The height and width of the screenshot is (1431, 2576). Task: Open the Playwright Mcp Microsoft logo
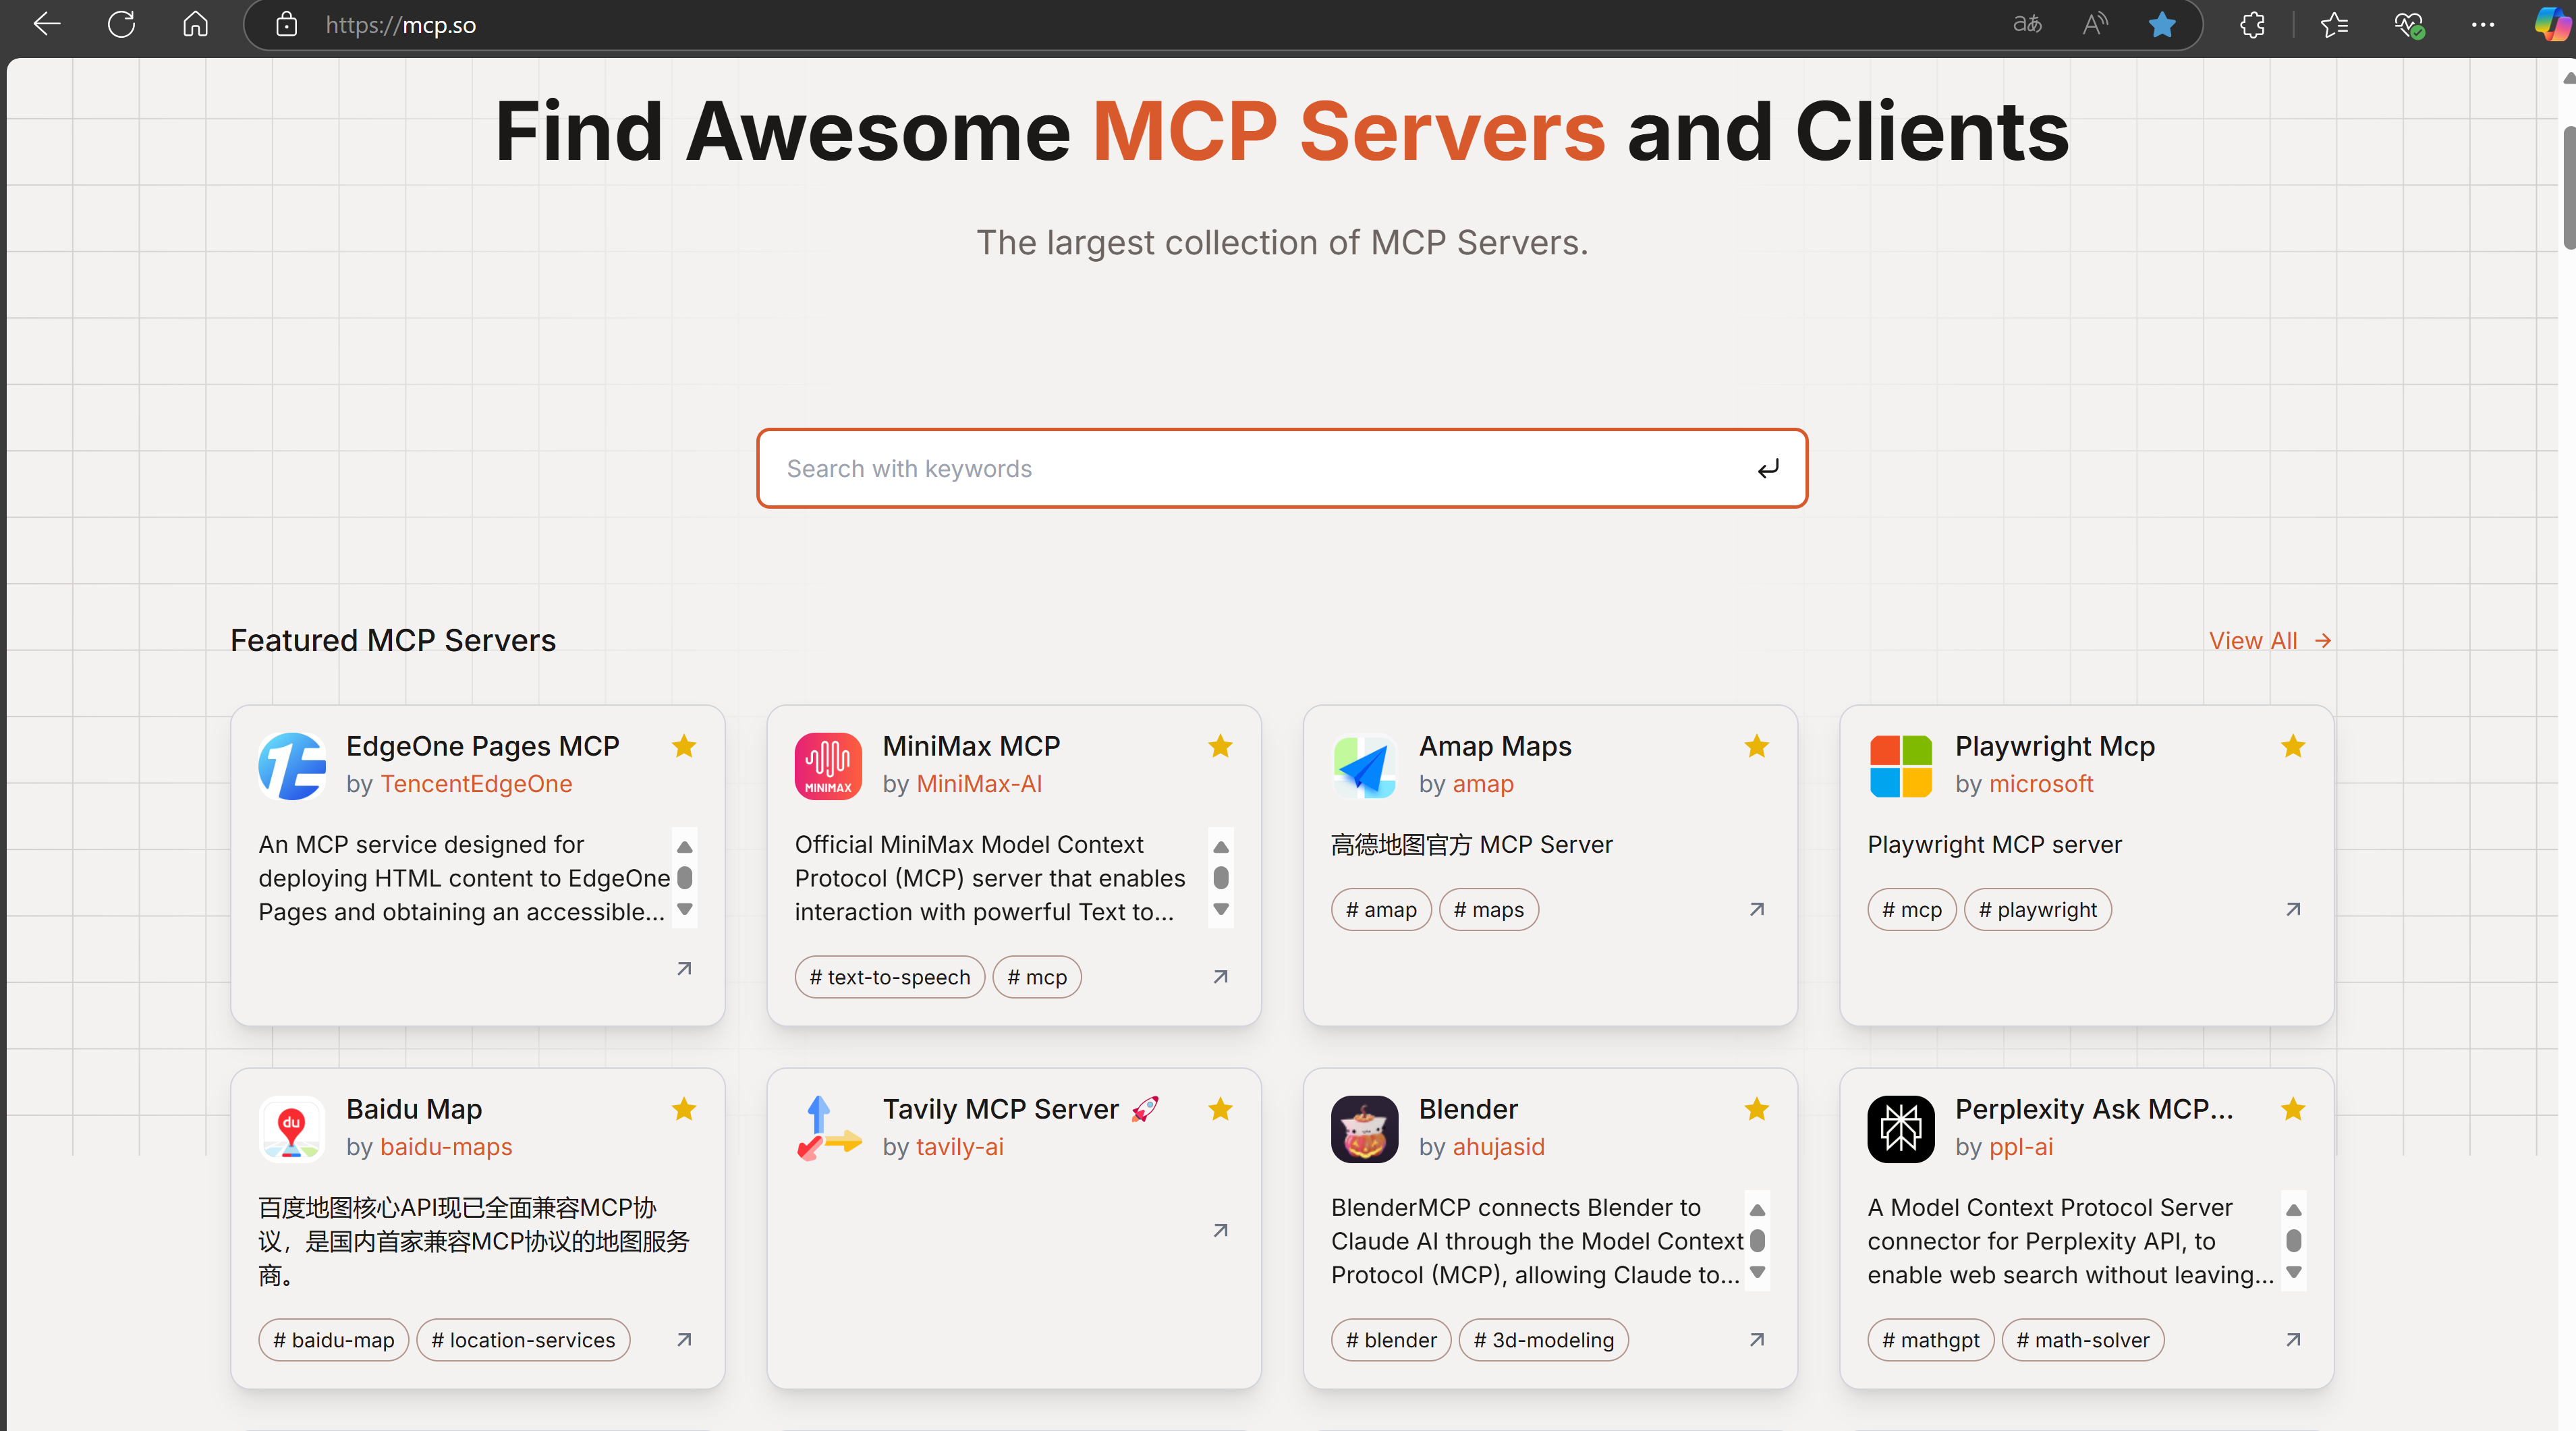click(x=1901, y=766)
